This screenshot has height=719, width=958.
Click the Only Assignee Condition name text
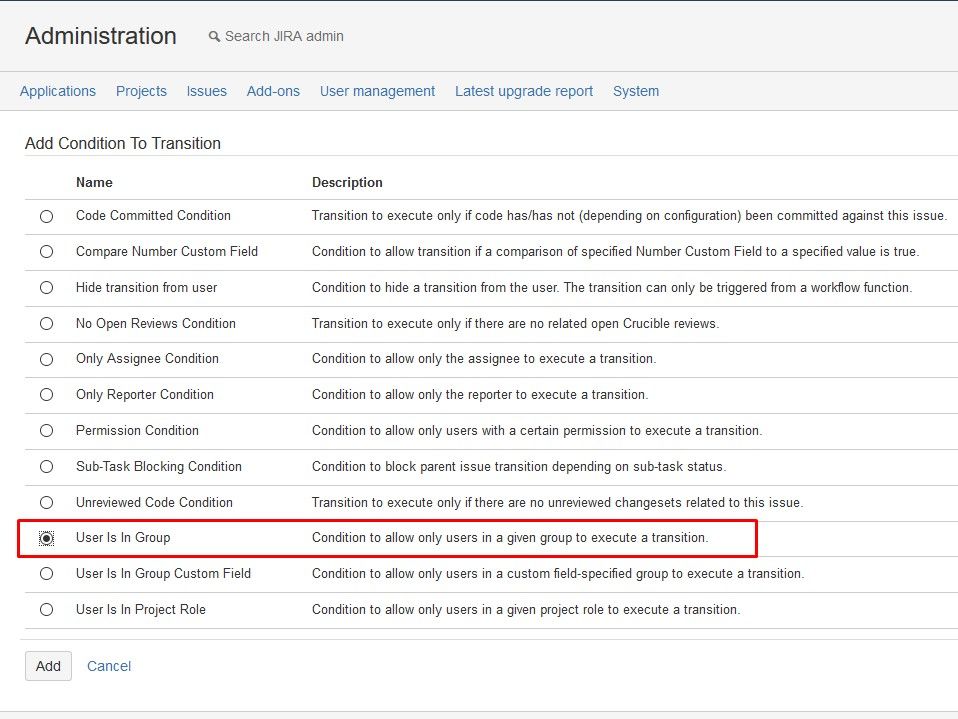147,359
